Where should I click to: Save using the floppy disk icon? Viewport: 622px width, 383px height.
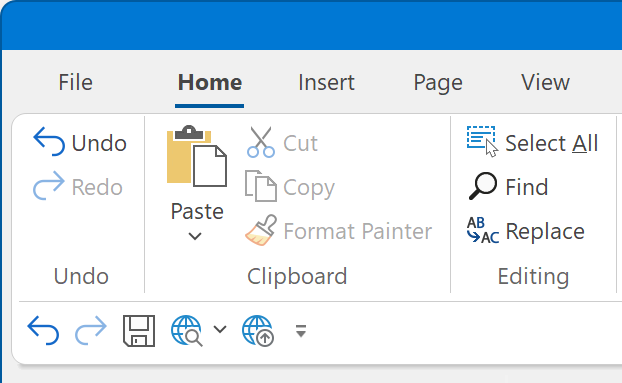pos(139,331)
